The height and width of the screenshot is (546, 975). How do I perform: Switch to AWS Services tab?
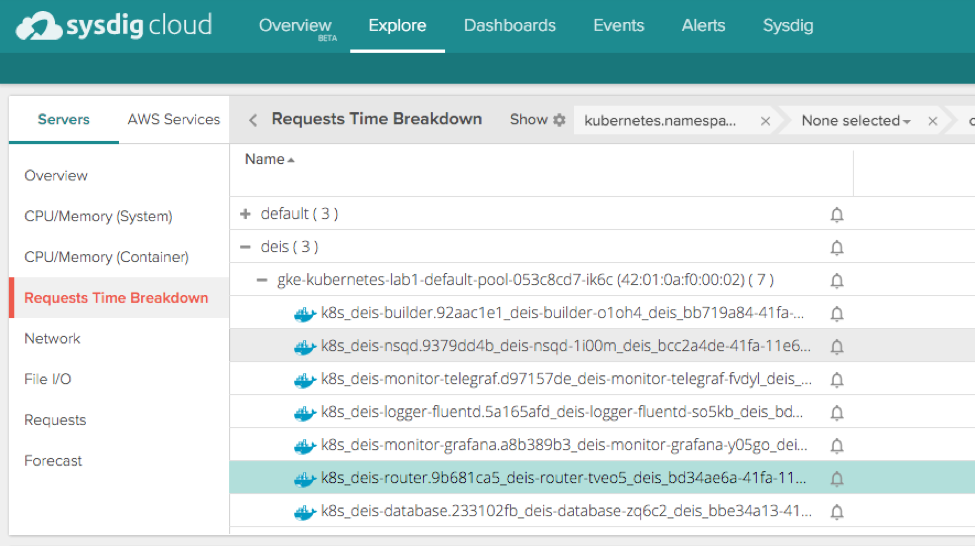pos(173,119)
